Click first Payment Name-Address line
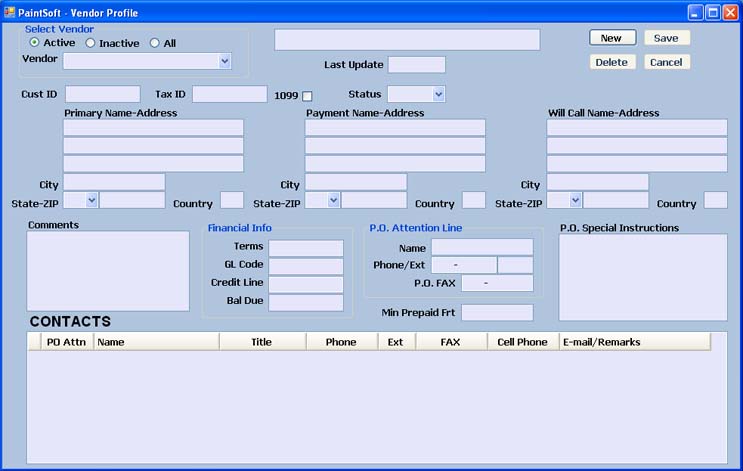 tap(395, 127)
